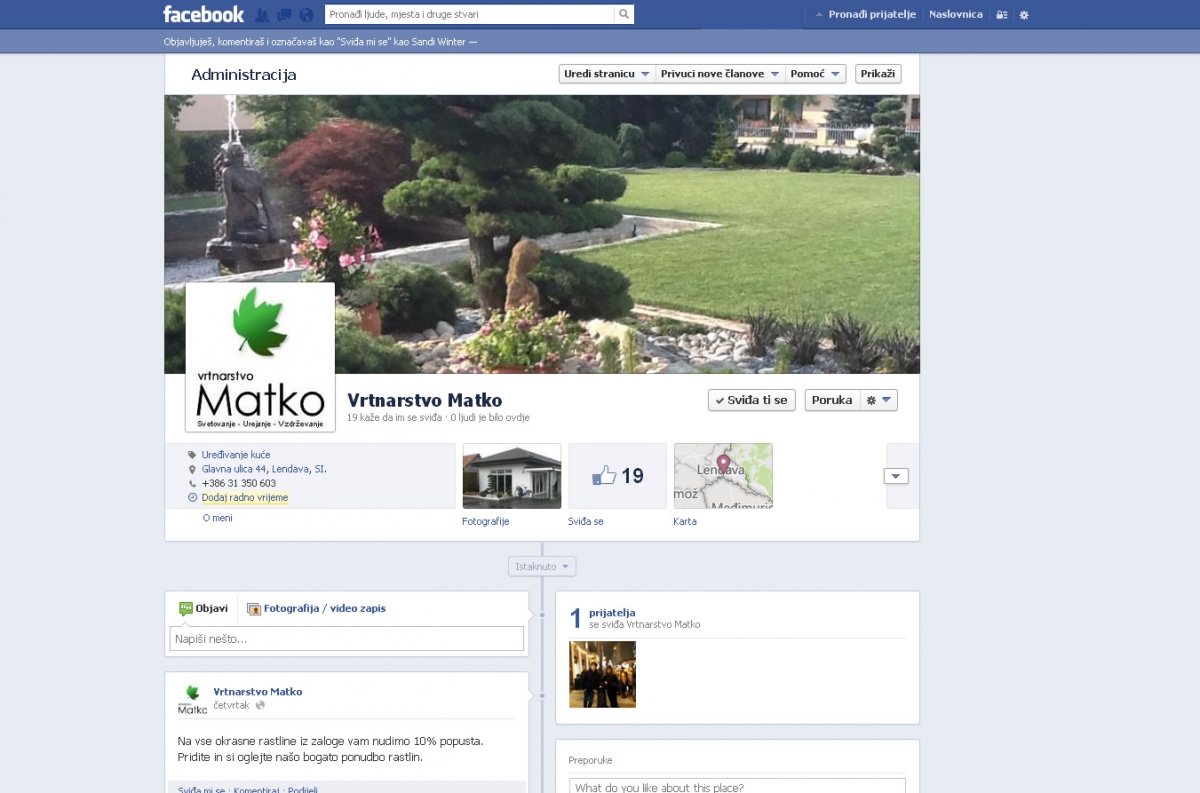Viewport: 1200px width, 793px height.
Task: Expand more page tabs with arrow button
Action: pos(896,476)
